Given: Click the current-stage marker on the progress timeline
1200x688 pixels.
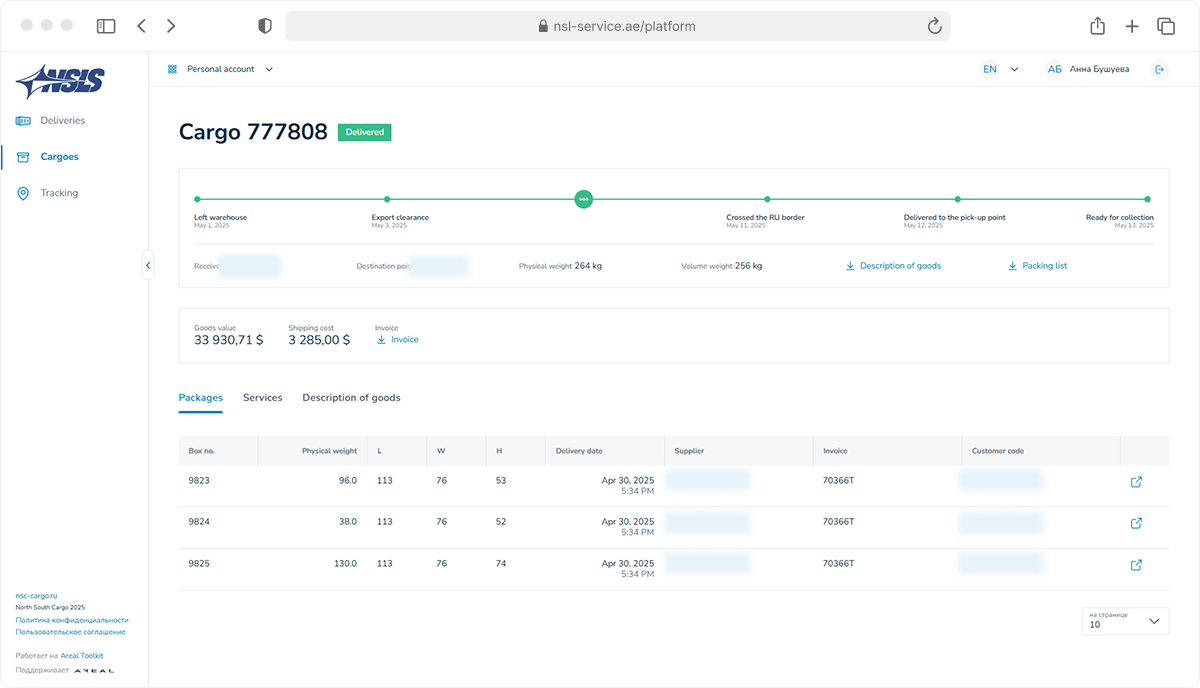Looking at the screenshot, I should pyautogui.click(x=584, y=199).
